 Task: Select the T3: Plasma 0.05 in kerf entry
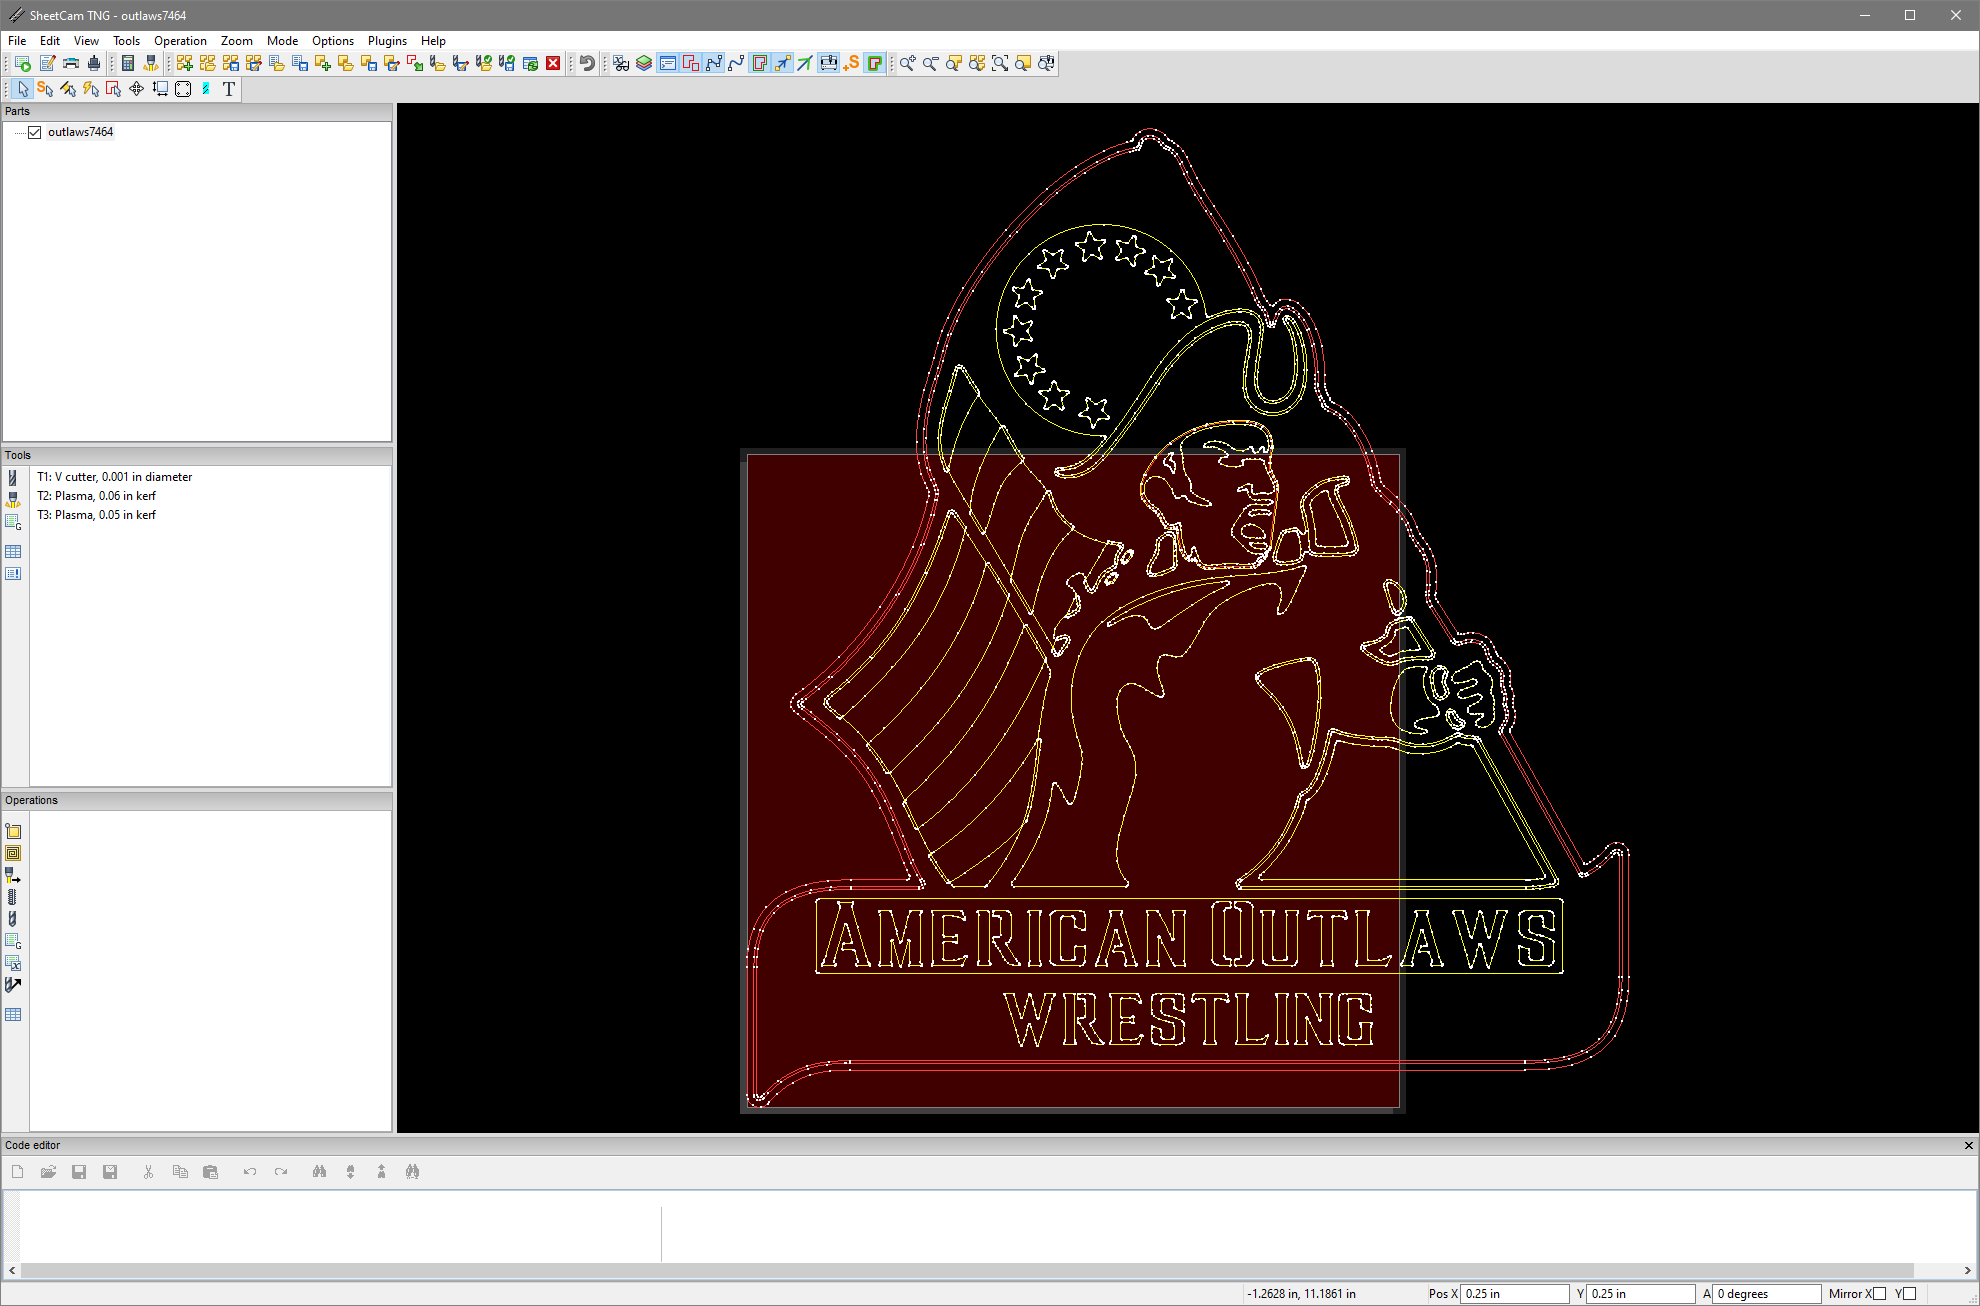(x=96, y=515)
